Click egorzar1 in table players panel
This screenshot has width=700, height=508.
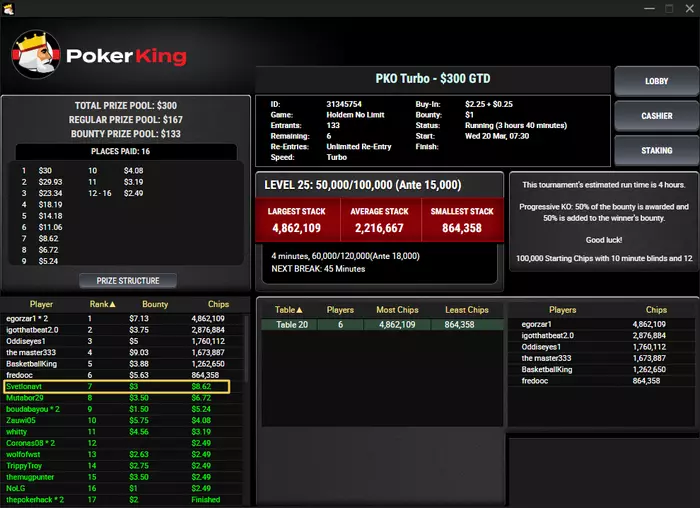click(602, 325)
